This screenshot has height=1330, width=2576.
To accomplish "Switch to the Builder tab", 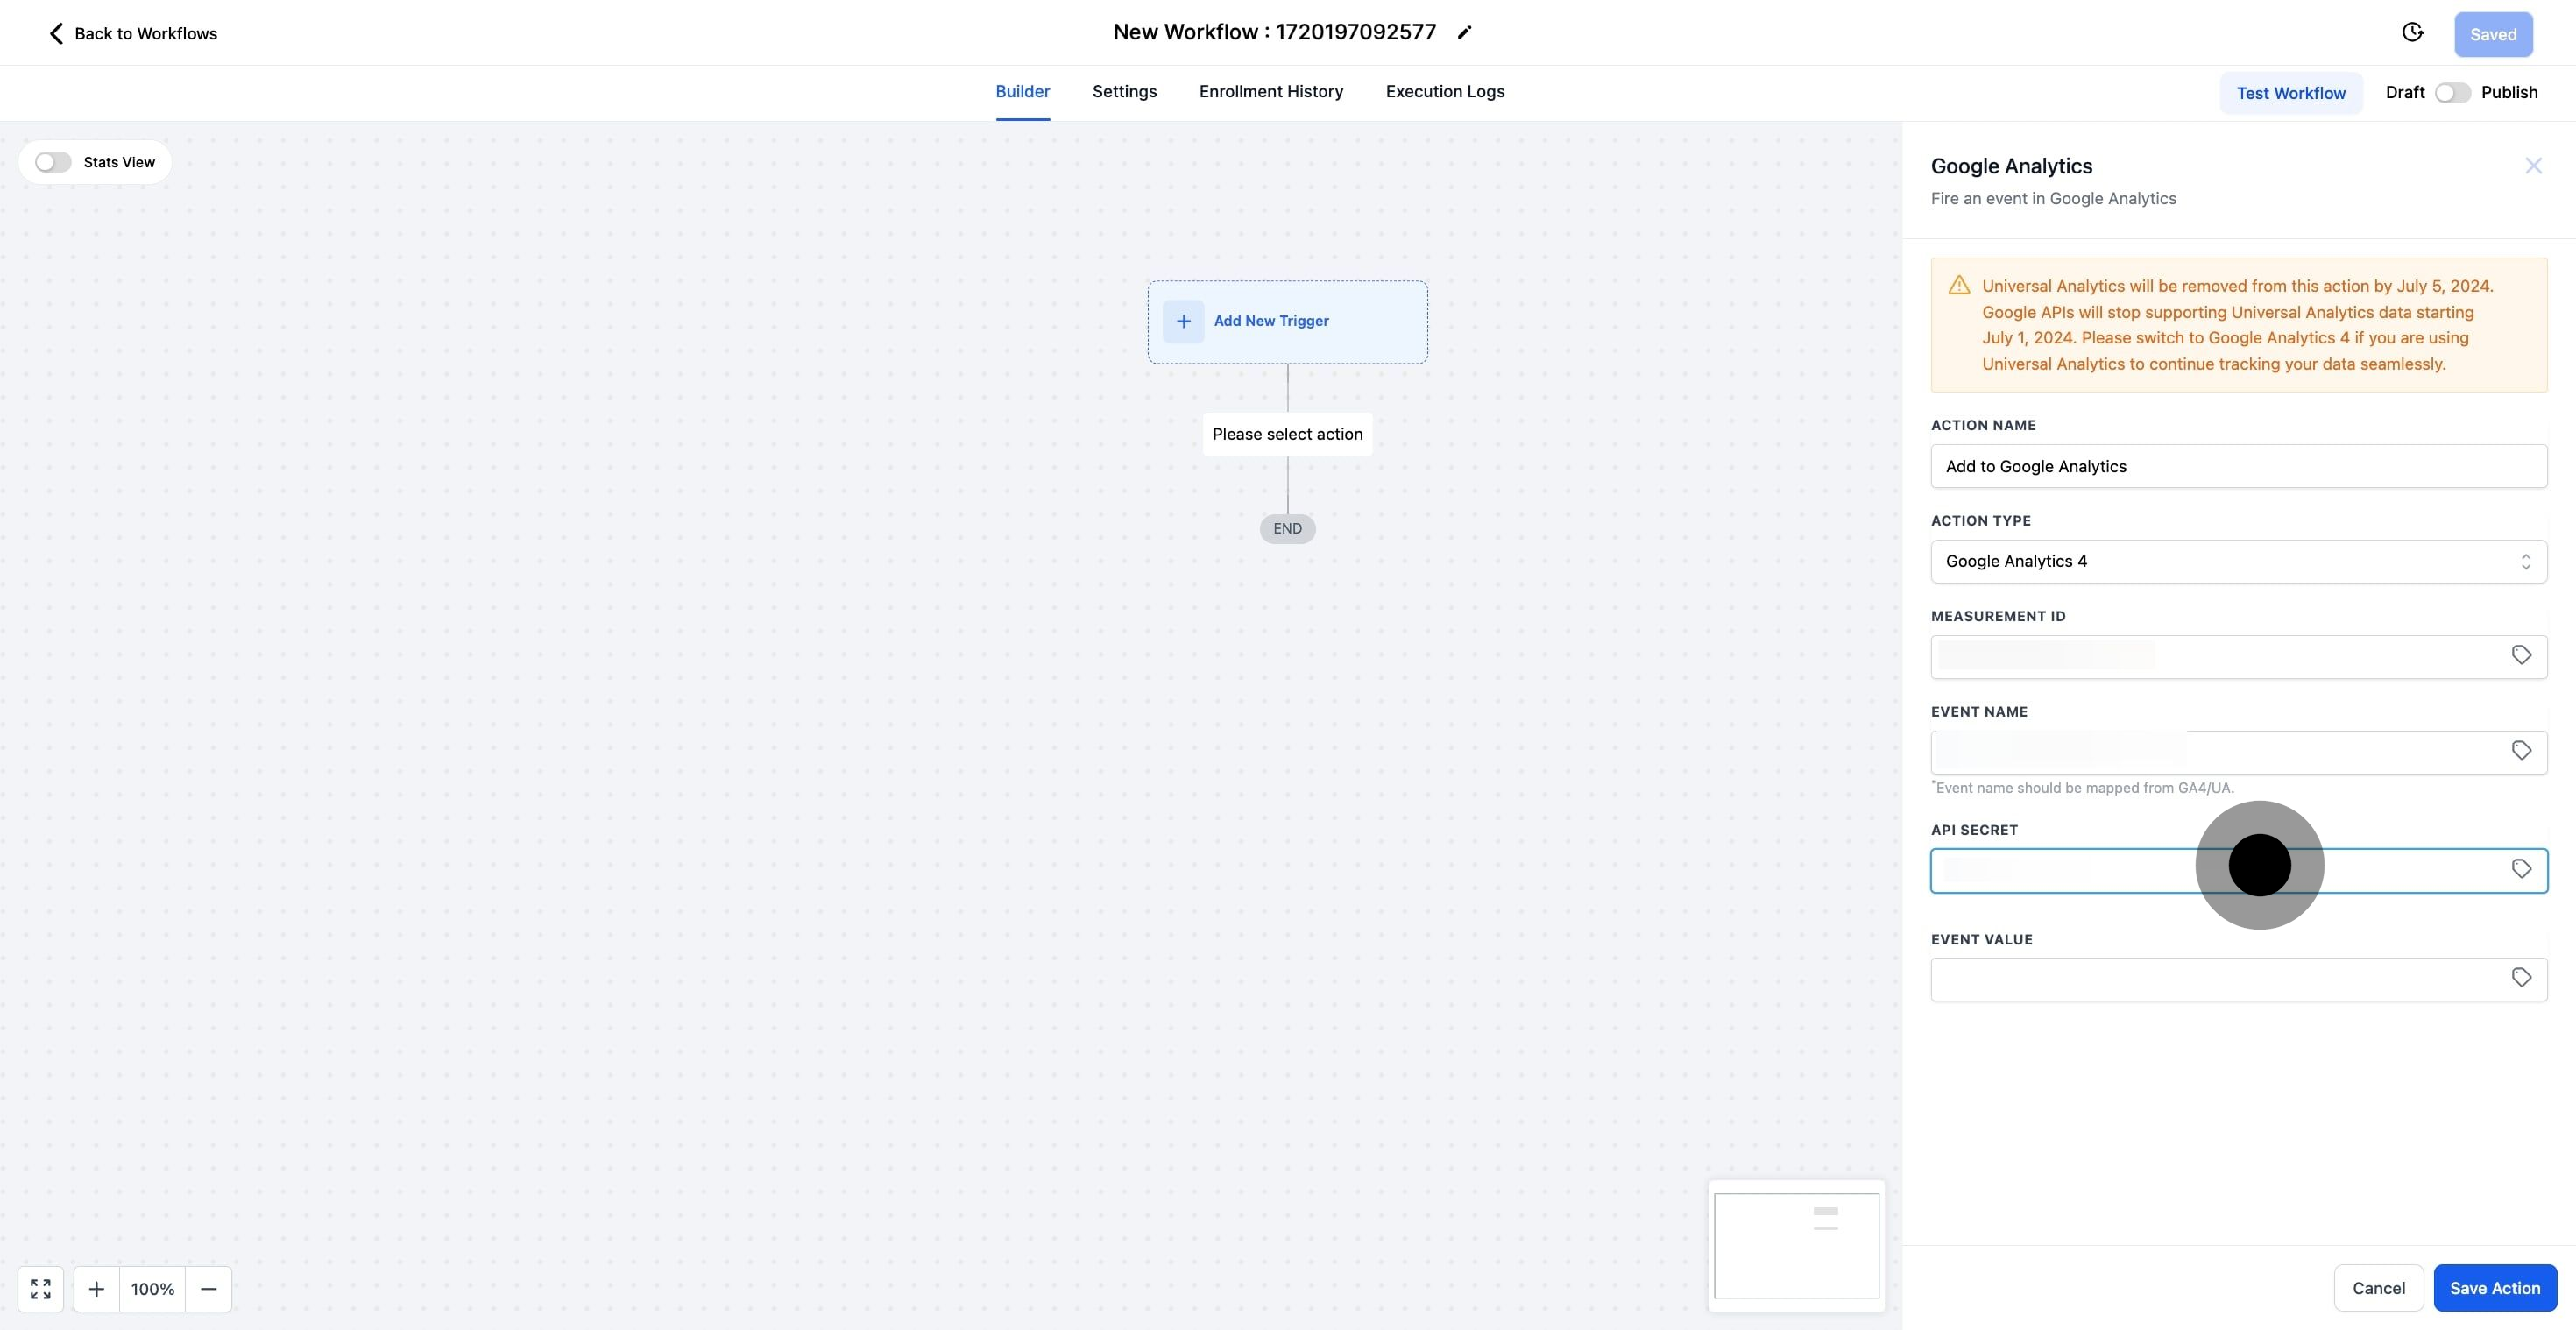I will 1022,92.
